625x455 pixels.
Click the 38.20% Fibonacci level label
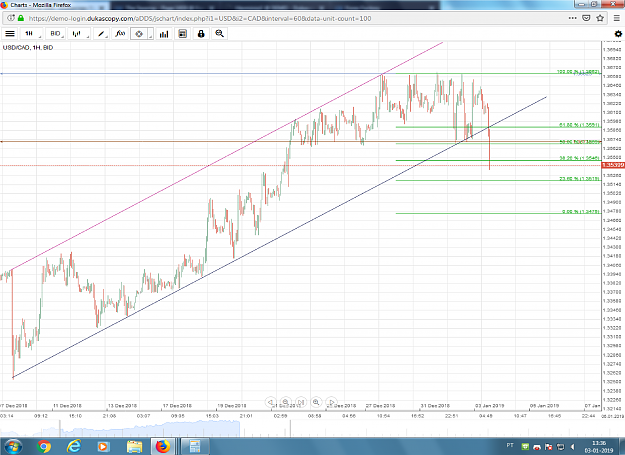(x=579, y=158)
